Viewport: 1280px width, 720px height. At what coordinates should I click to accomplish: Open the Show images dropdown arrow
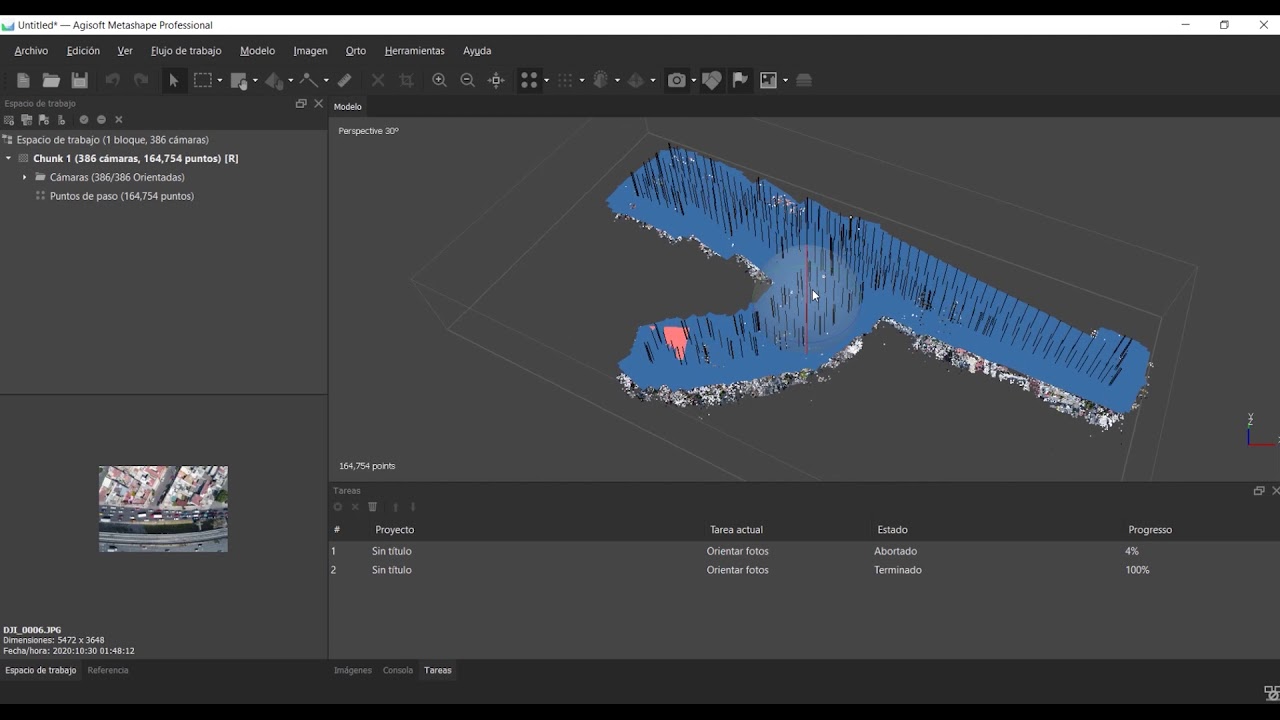pos(786,81)
